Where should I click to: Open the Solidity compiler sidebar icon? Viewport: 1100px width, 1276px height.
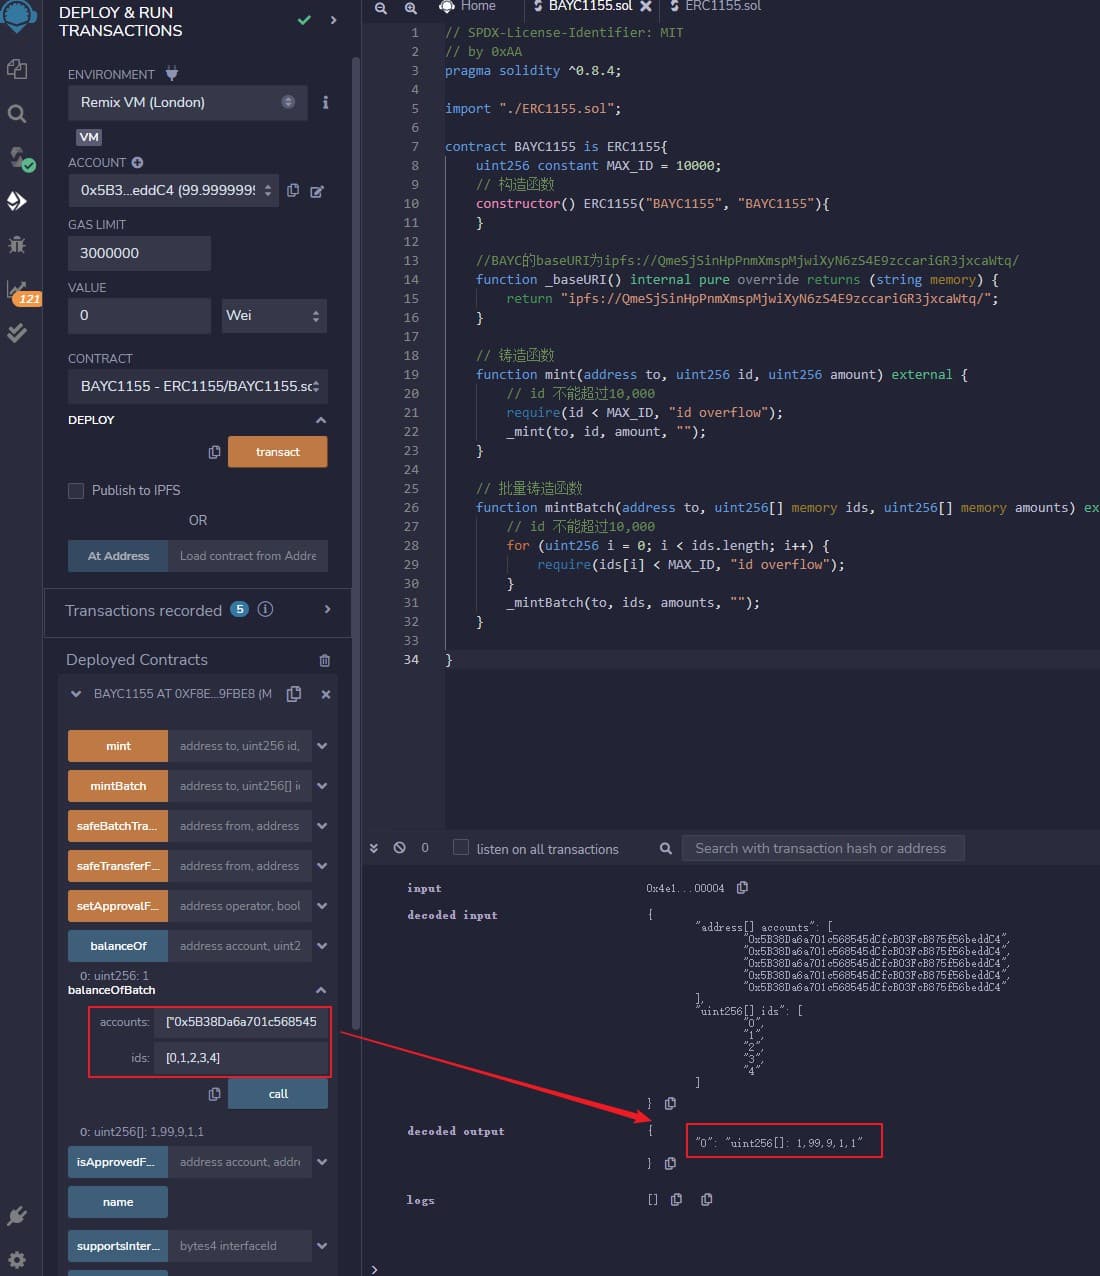18,158
